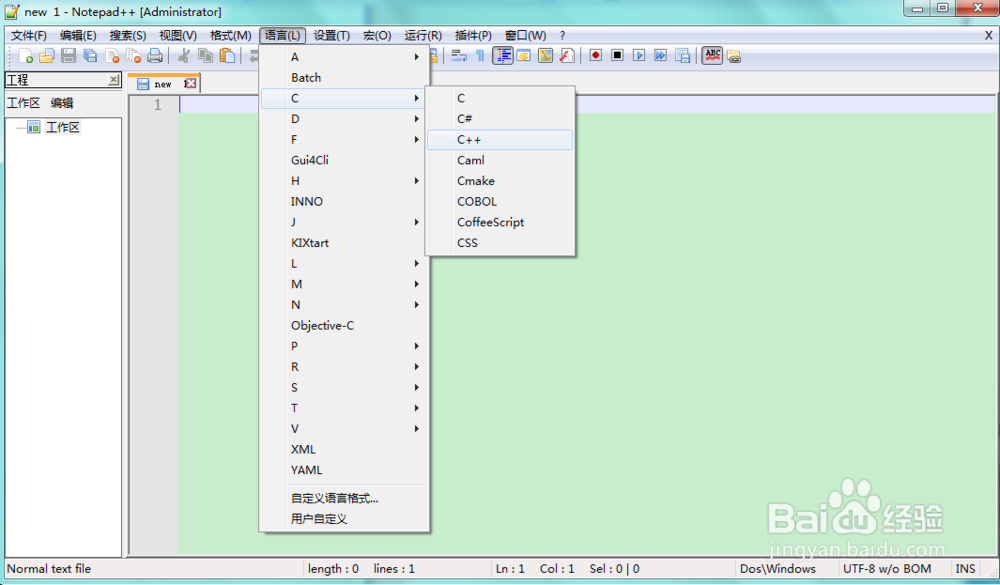Toggle Show All Characters pilcrow icon
1000x585 pixels.
pyautogui.click(x=480, y=56)
